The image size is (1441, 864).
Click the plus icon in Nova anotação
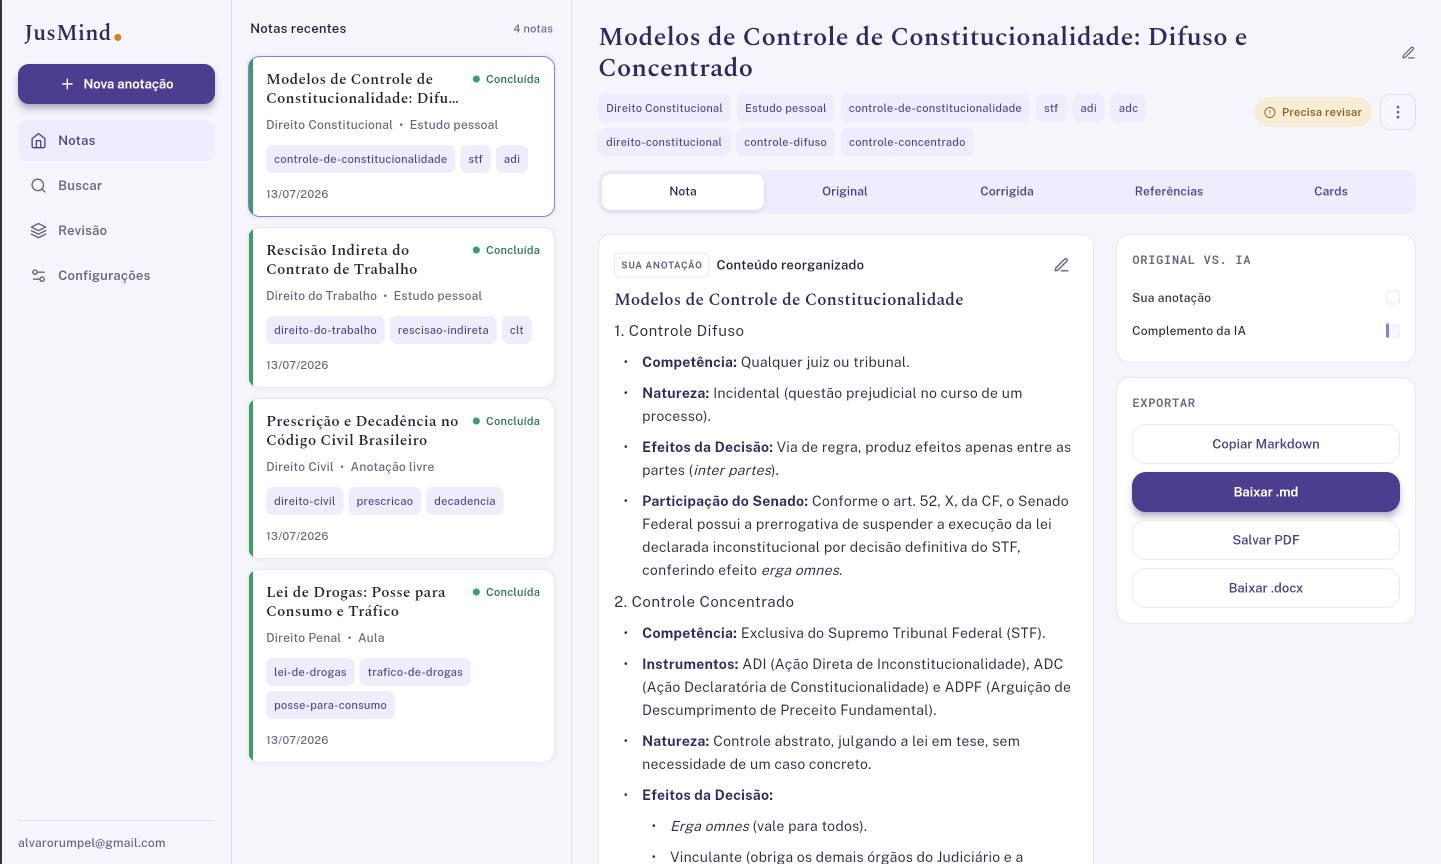click(x=67, y=84)
